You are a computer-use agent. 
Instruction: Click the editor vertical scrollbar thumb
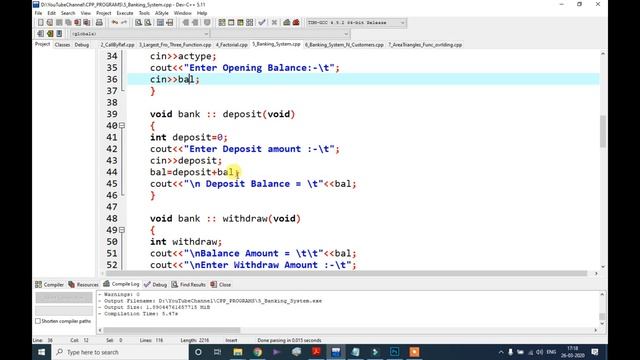click(x=603, y=131)
